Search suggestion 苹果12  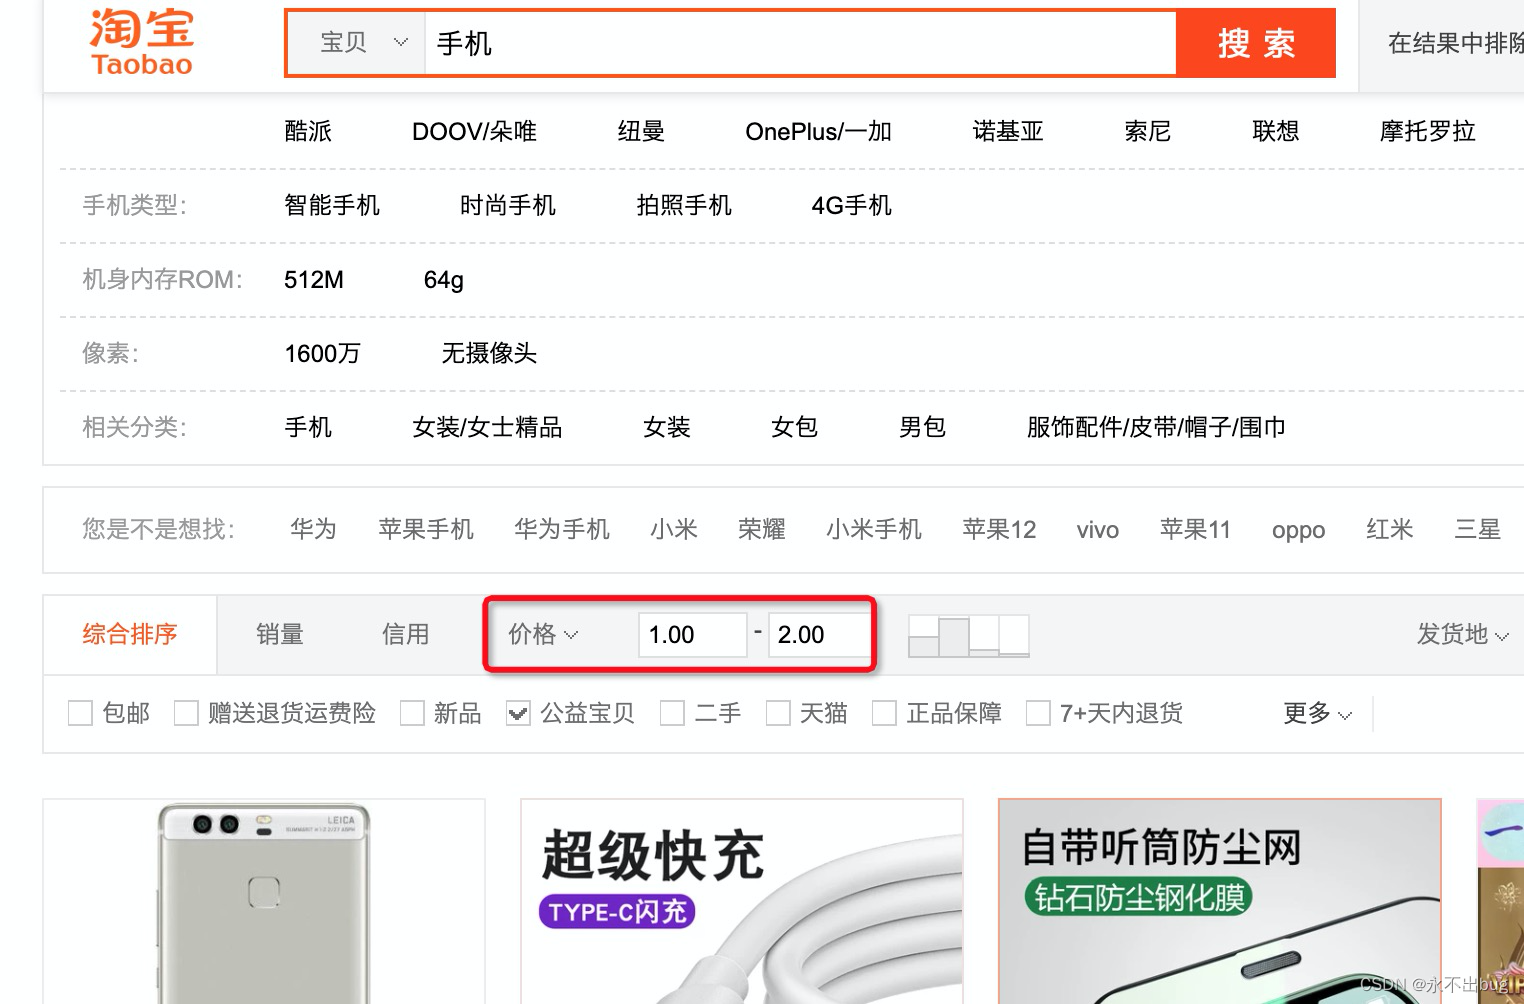tap(999, 529)
